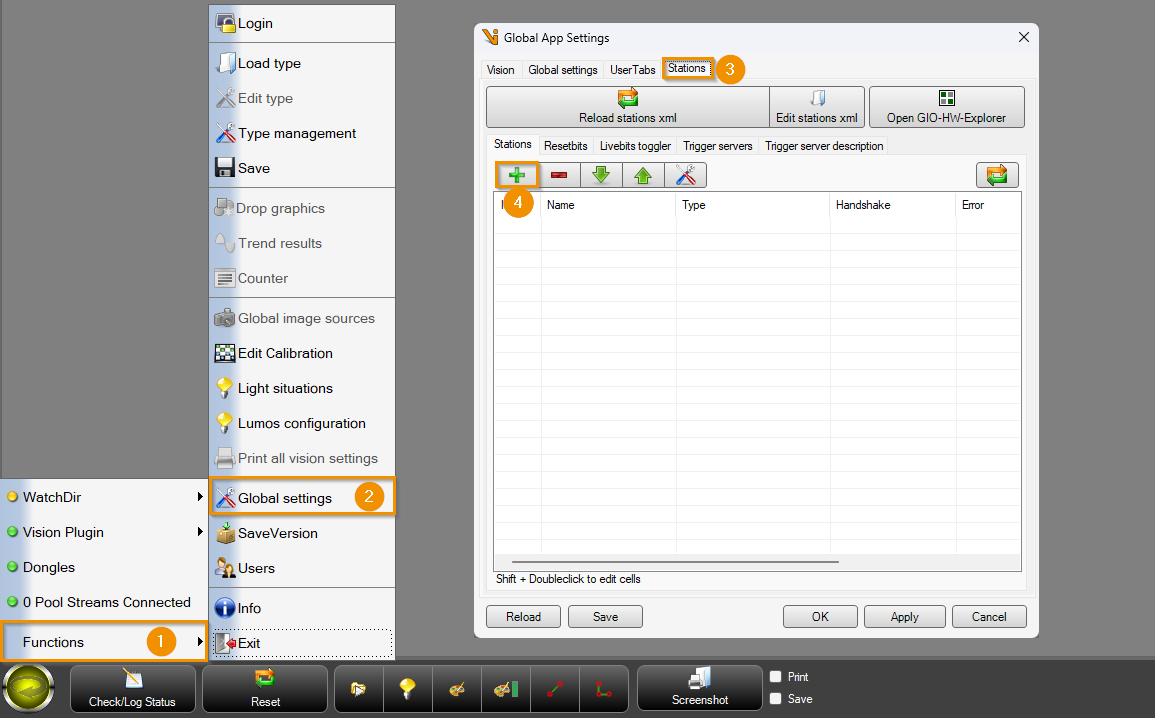
Task: Select the top-level Stations tab
Action: (687, 68)
